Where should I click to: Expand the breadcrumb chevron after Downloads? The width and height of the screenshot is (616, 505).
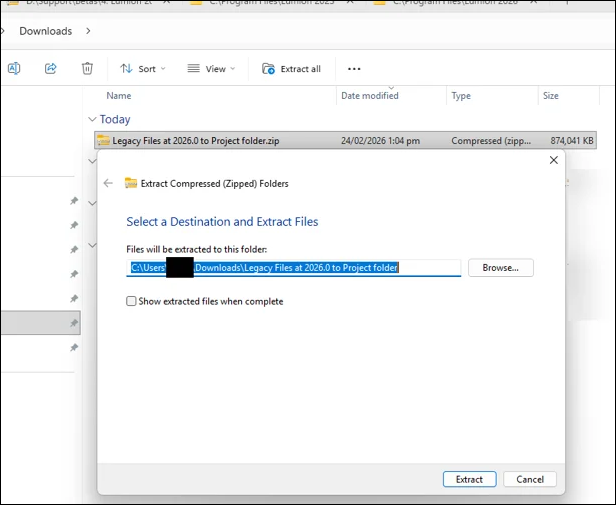tap(88, 31)
